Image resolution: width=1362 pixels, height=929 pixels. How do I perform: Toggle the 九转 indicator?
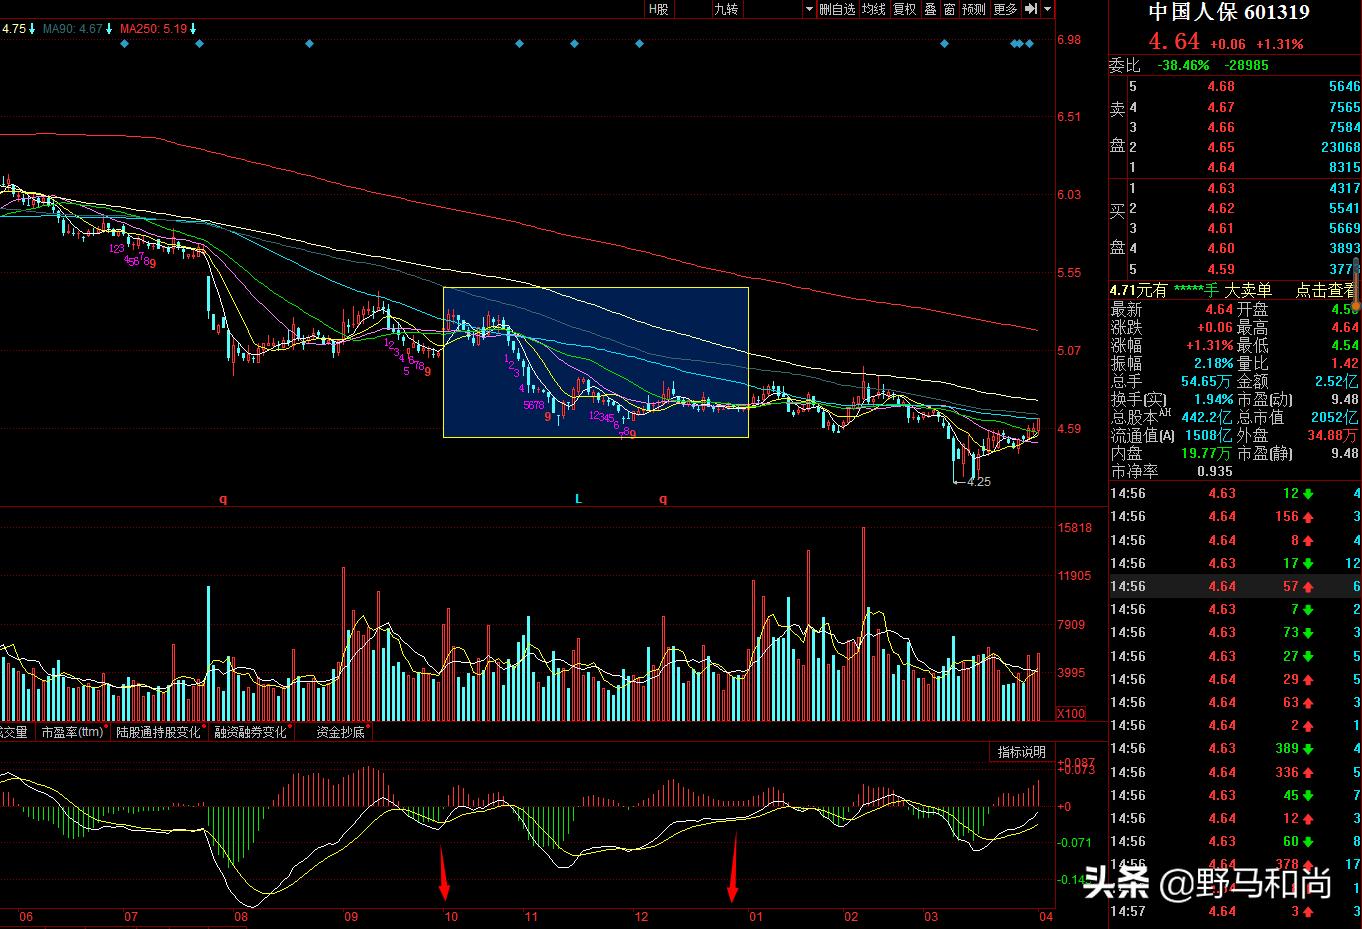(x=726, y=9)
